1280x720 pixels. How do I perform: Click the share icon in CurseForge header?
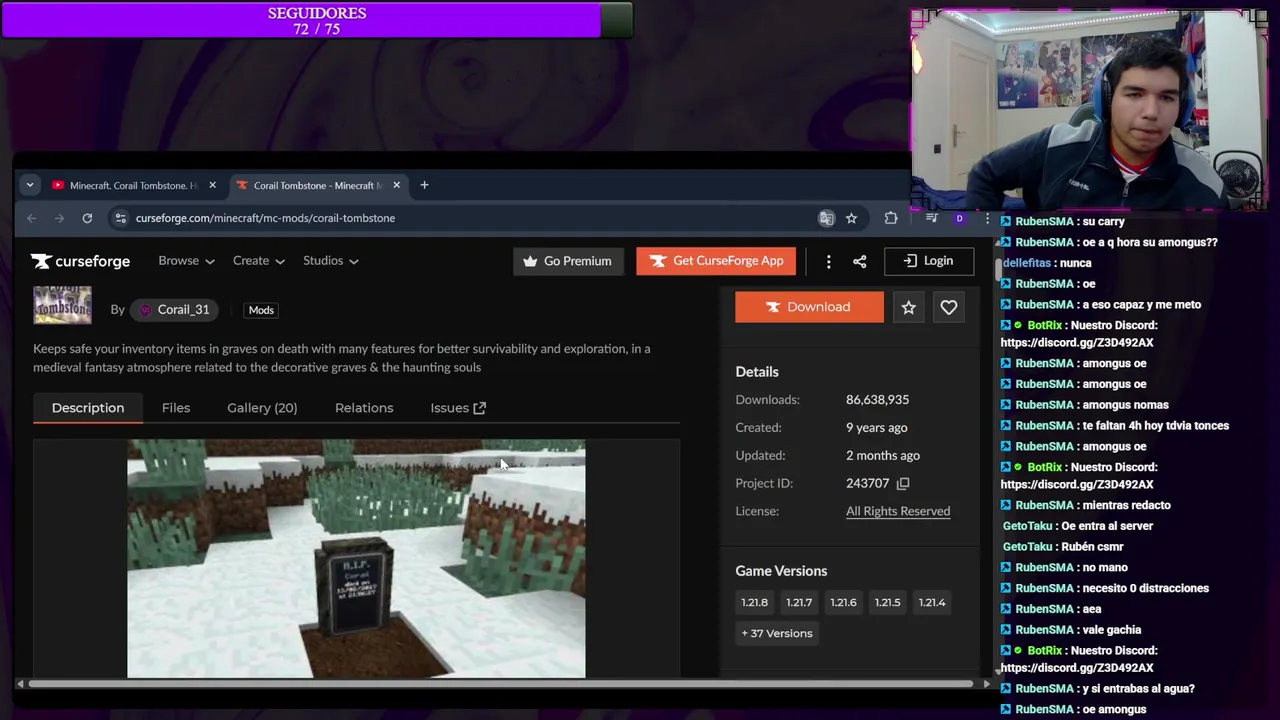tap(859, 261)
